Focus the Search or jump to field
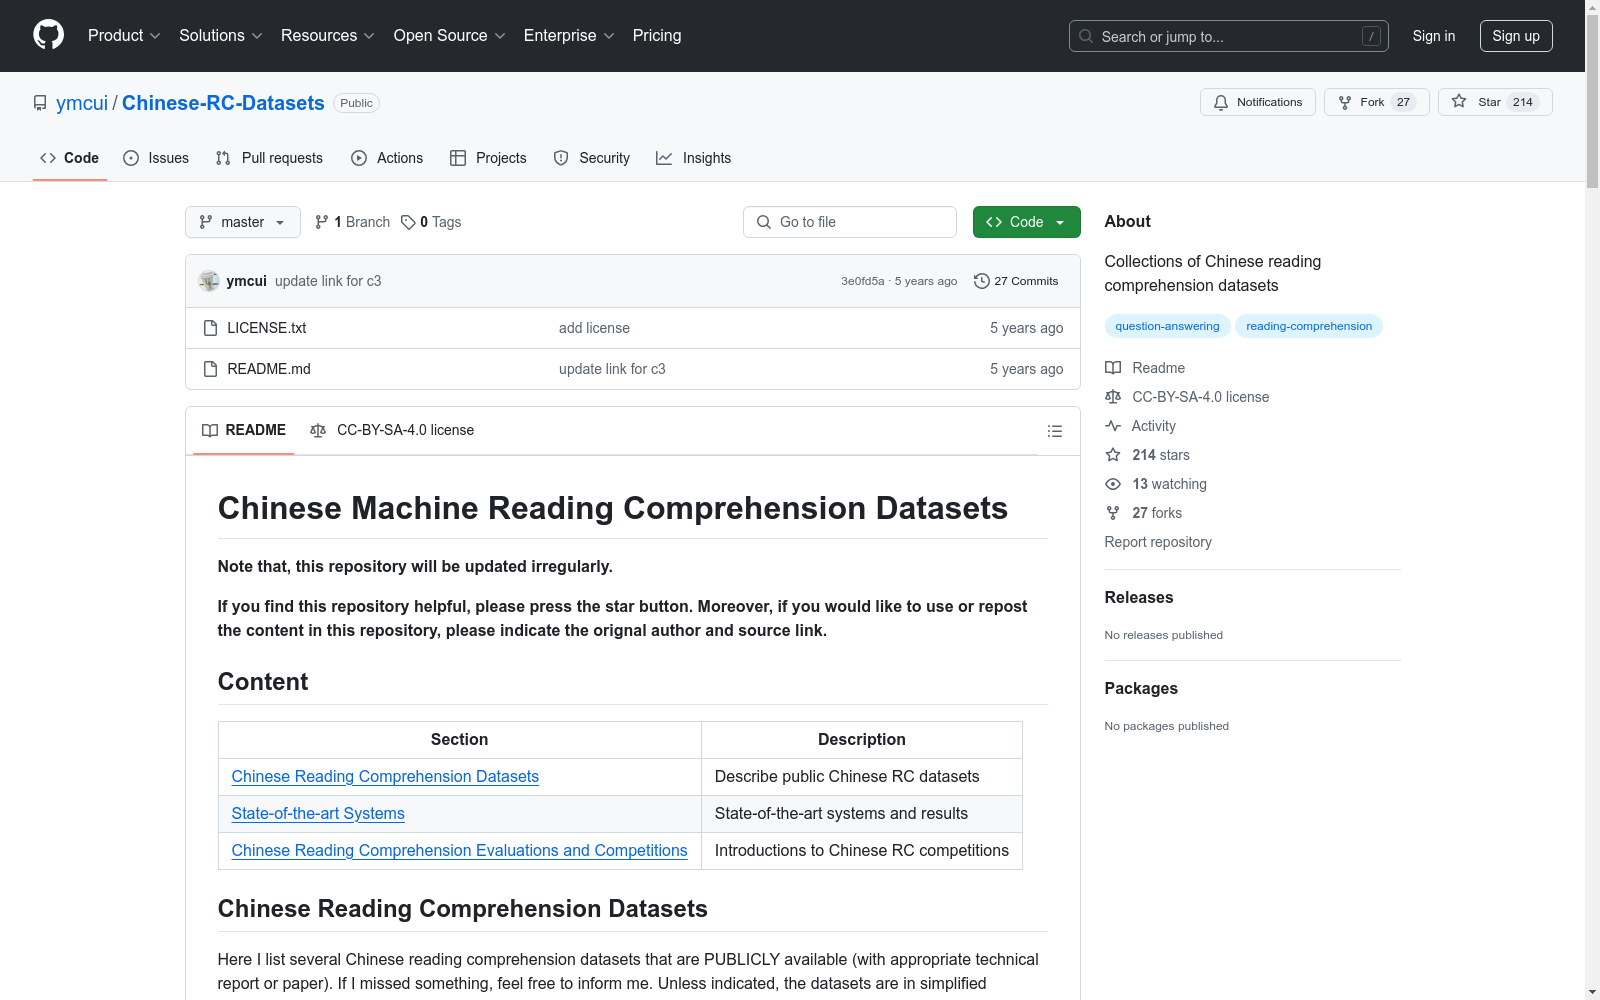Viewport: 1600px width, 1000px height. tap(1229, 36)
